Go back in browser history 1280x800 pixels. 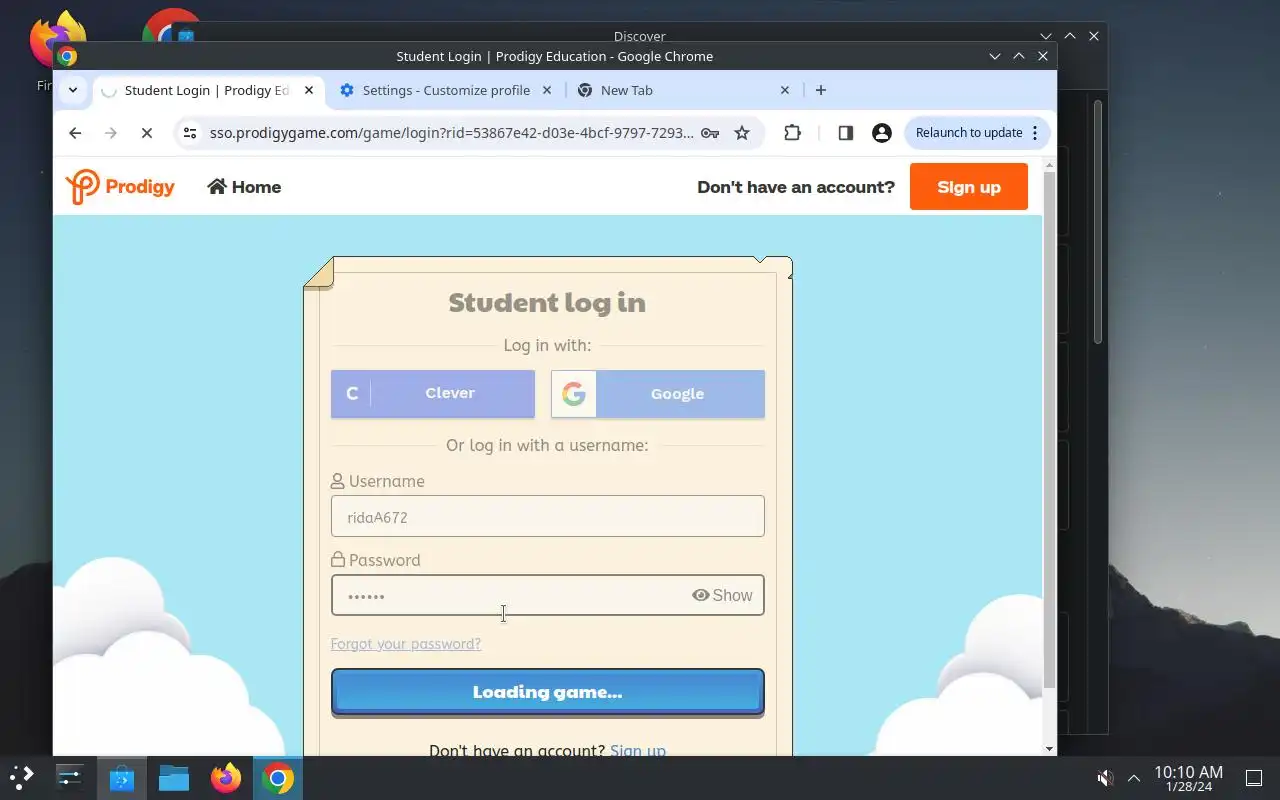75,133
